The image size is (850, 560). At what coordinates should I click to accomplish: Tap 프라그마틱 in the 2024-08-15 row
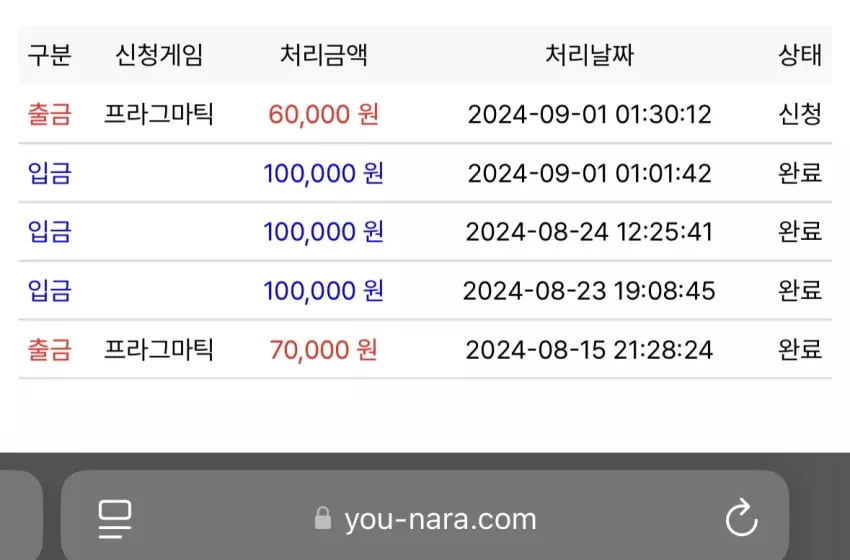pyautogui.click(x=159, y=350)
